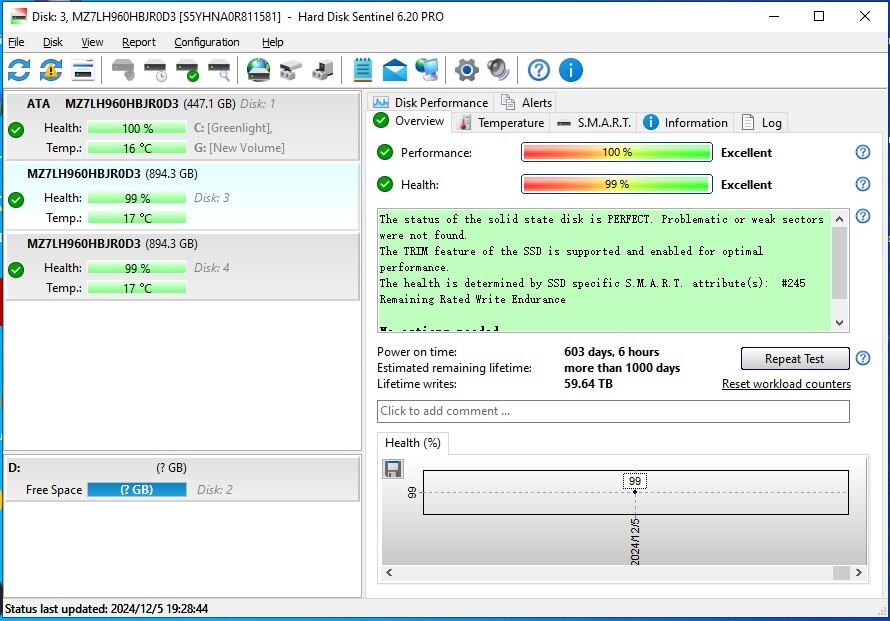
Task: Click the grey disk with shield toolbar icon
Action: pyautogui.click(x=123, y=70)
